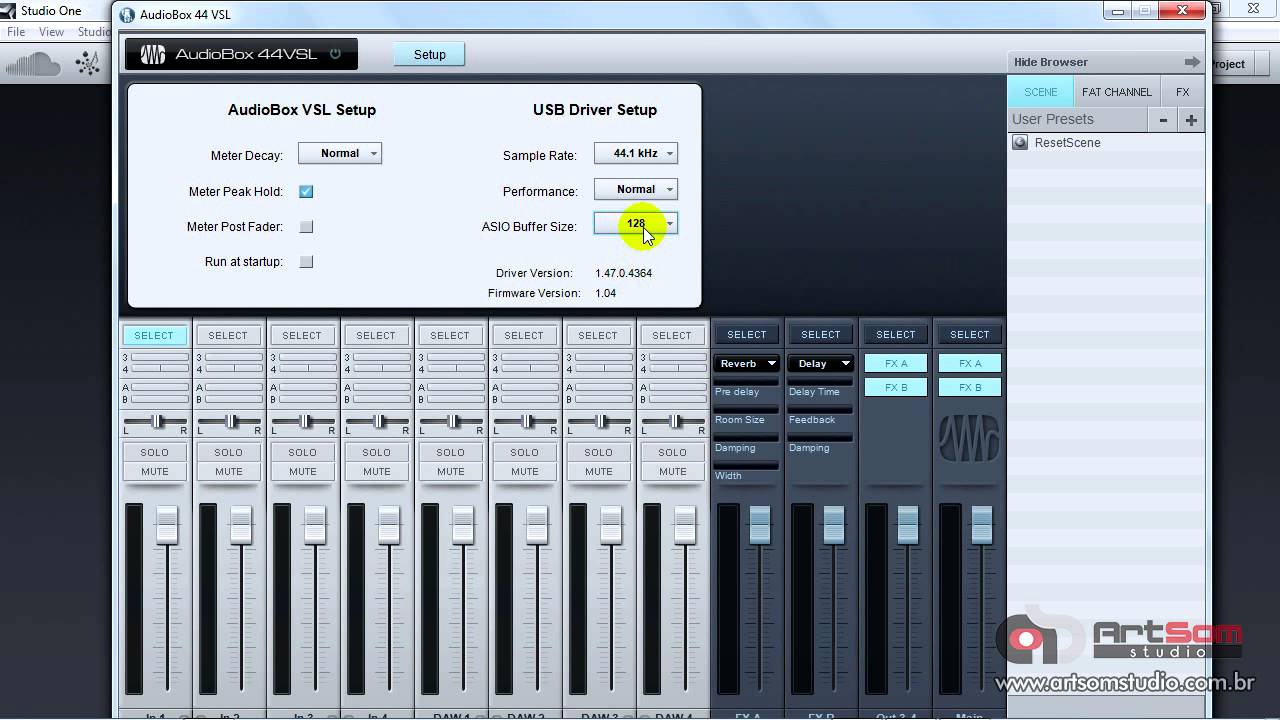Open the Reverb effect type dropdown
This screenshot has width=1280, height=720.
coord(746,364)
